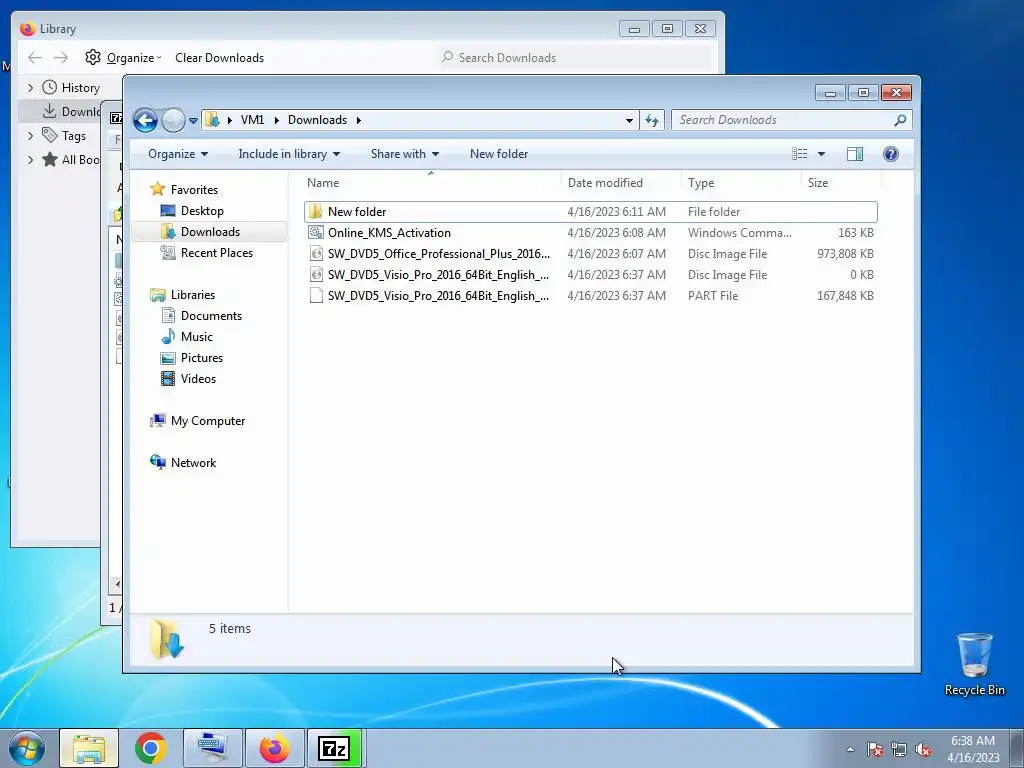
Task: Click the computer with keyboard taskbar icon
Action: [213, 748]
